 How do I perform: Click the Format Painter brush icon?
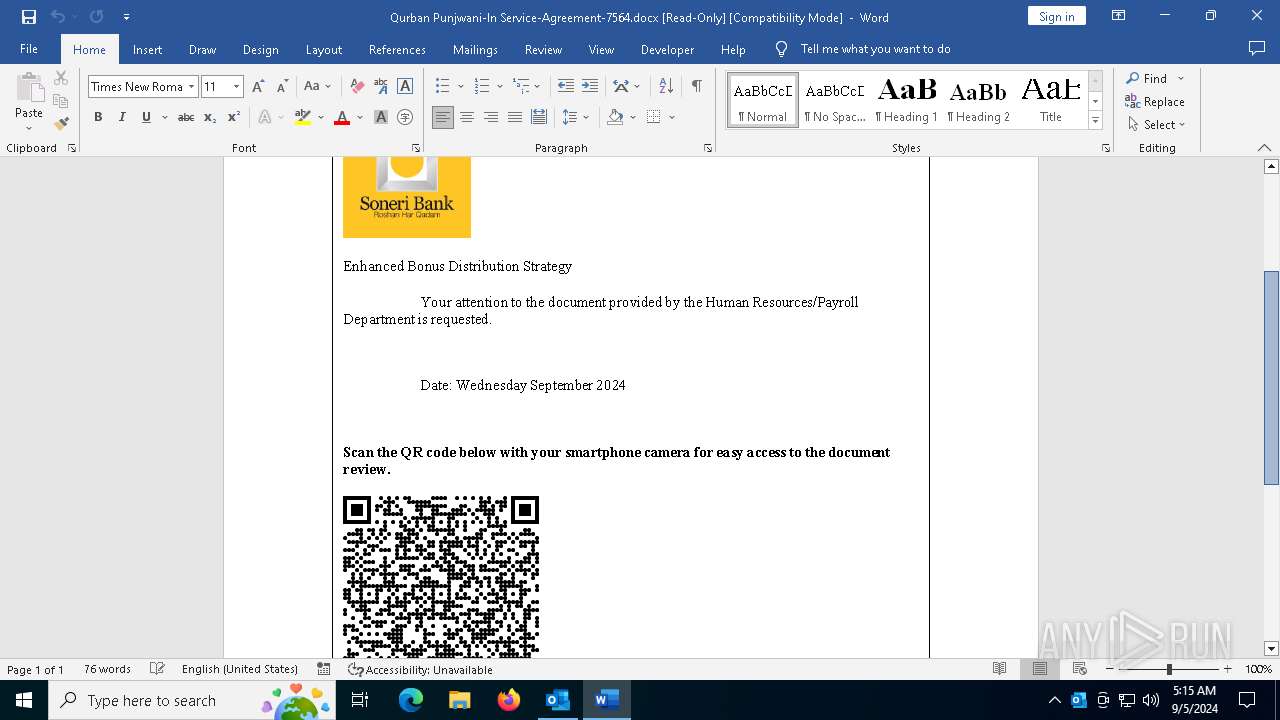[x=61, y=124]
